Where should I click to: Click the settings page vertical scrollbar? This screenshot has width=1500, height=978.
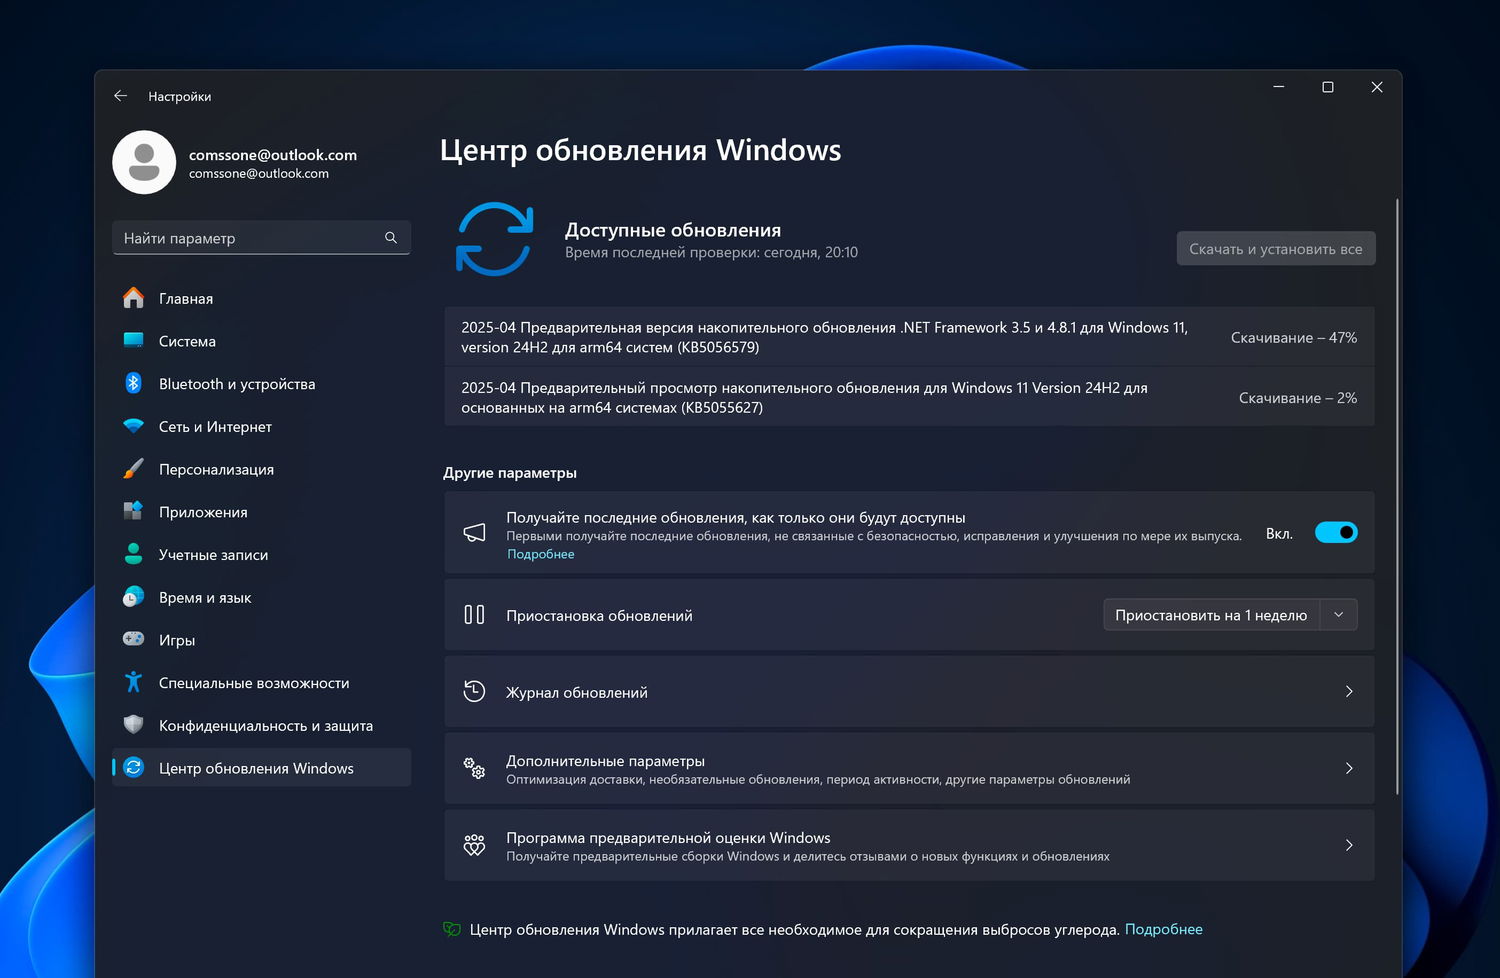point(1397,497)
